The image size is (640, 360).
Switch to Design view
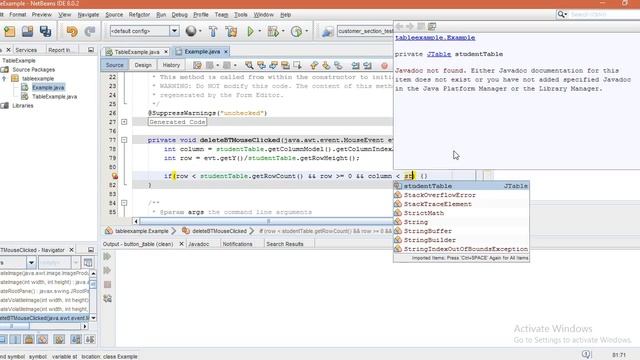143,65
